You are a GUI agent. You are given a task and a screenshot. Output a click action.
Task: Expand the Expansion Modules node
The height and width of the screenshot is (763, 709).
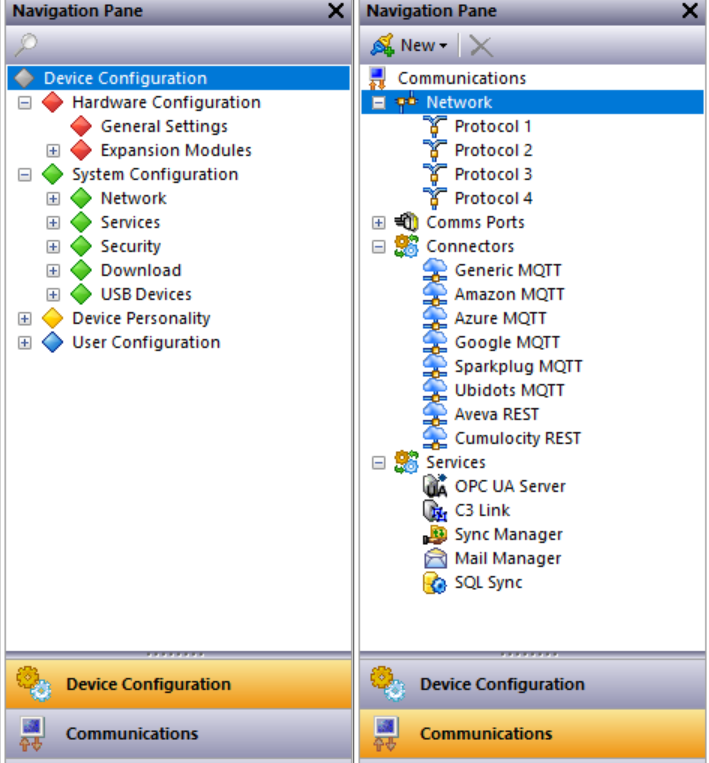[x=54, y=151]
